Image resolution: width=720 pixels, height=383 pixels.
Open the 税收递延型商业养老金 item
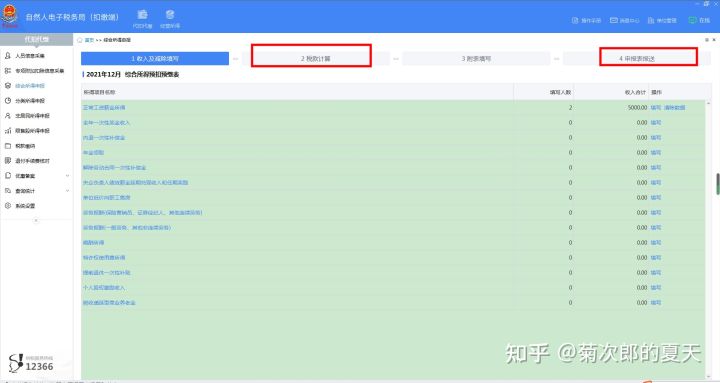click(109, 303)
